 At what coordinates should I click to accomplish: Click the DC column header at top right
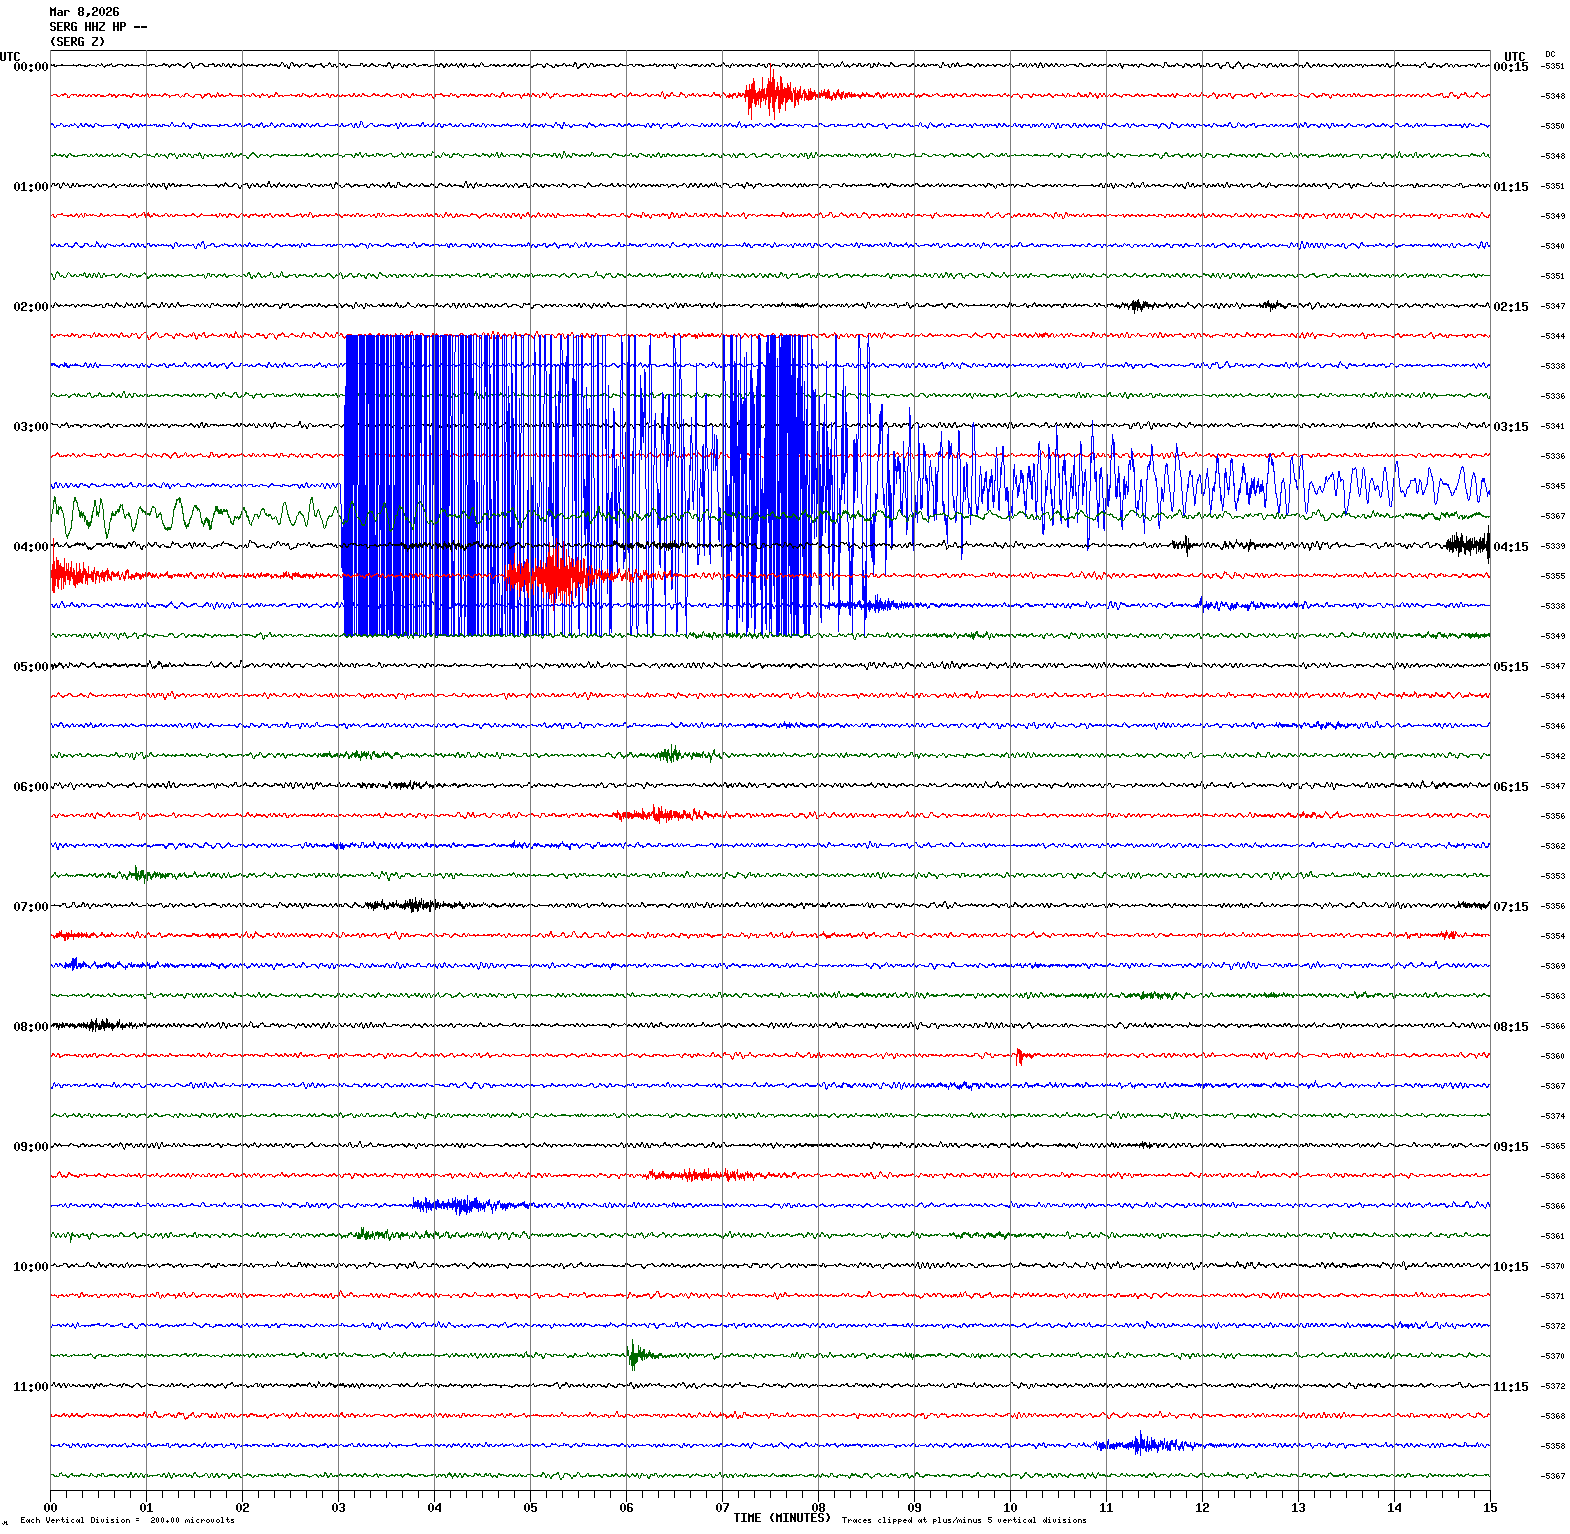(1550, 54)
